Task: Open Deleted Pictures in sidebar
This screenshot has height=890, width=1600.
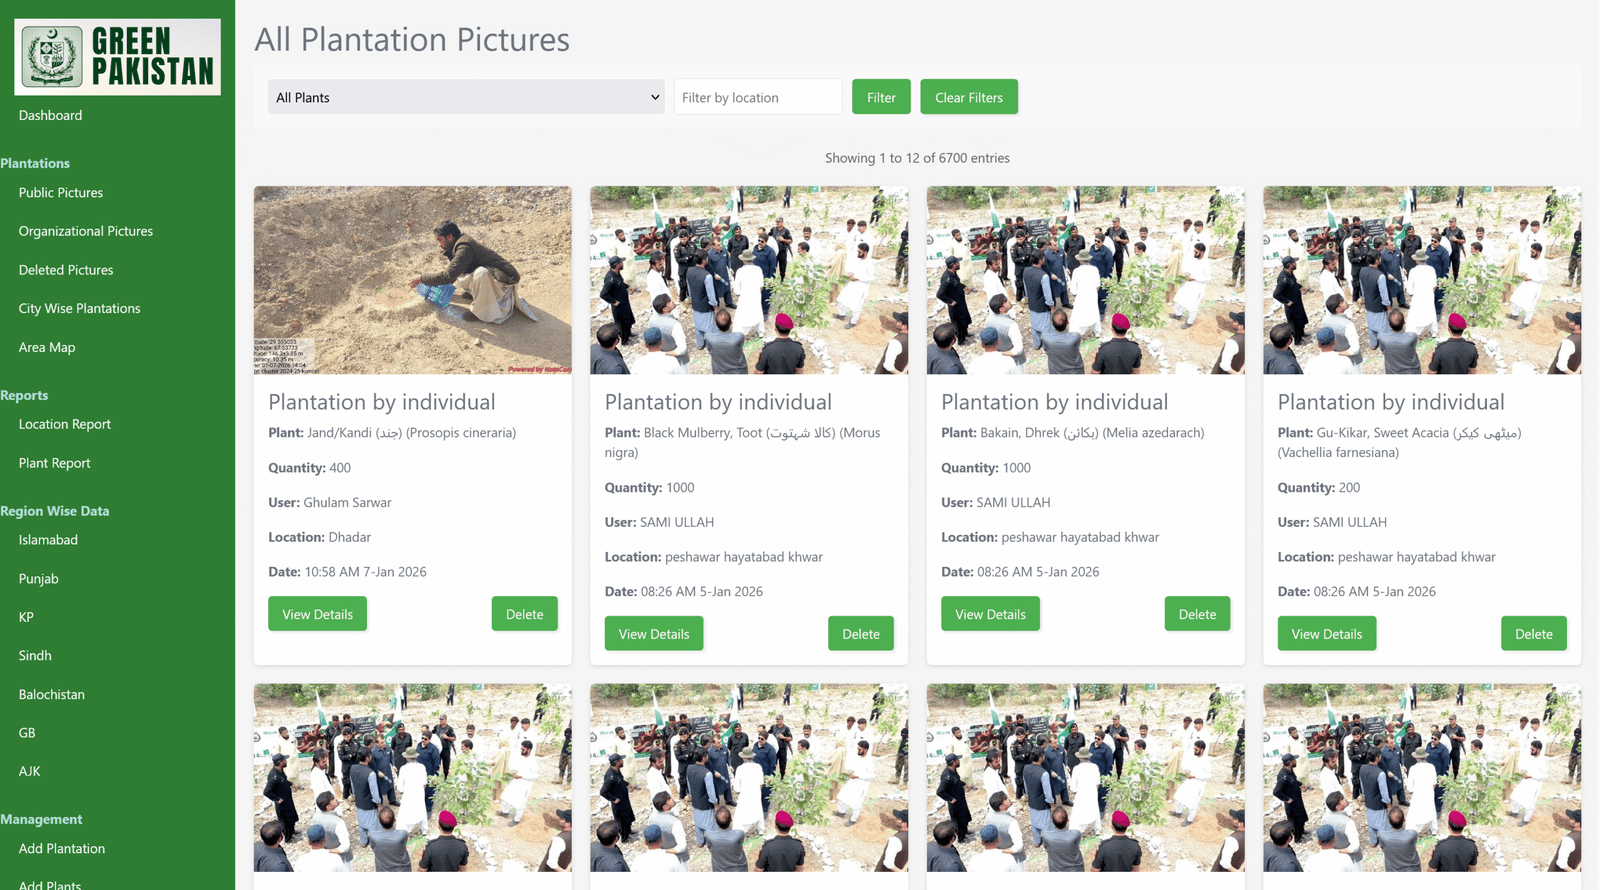Action: 66,270
